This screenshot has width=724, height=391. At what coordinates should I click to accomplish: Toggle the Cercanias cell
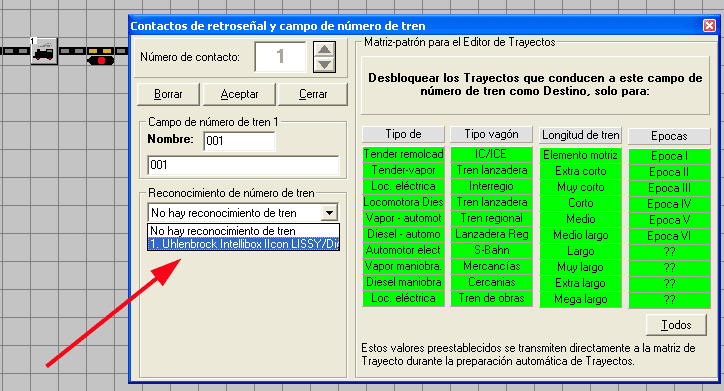(491, 282)
